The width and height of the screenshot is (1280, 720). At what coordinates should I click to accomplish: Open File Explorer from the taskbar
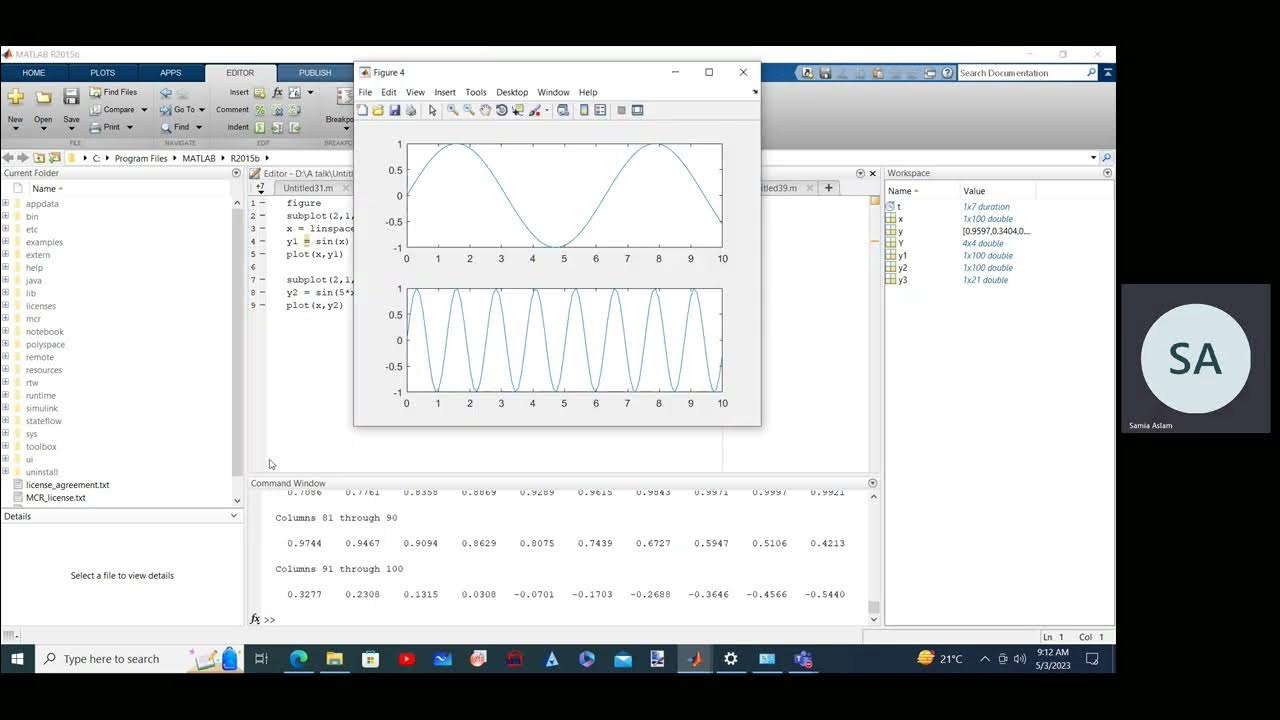tap(334, 659)
